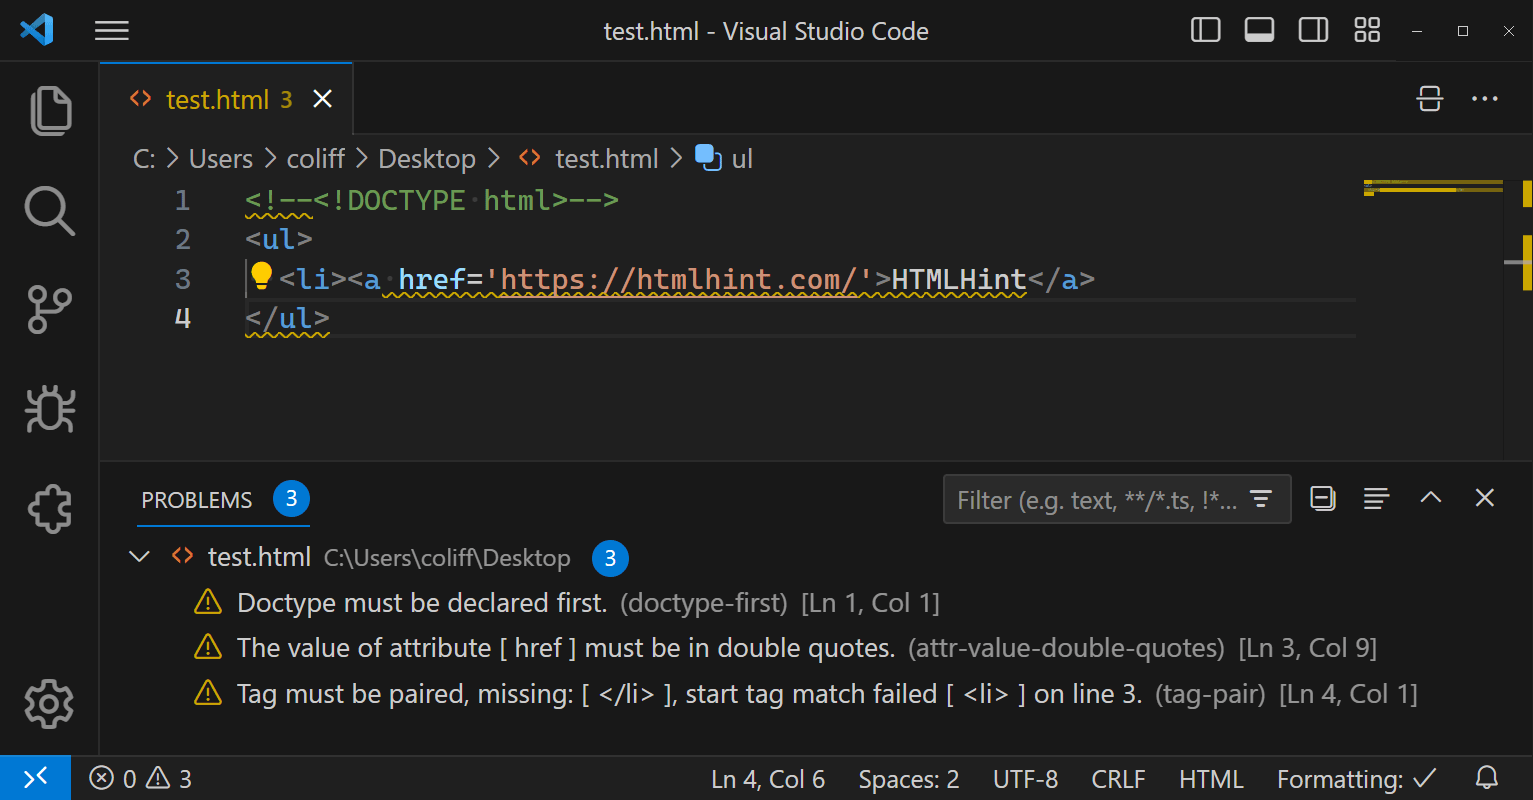This screenshot has width=1533, height=800.
Task: Change the HTML language mode
Action: 1211,778
